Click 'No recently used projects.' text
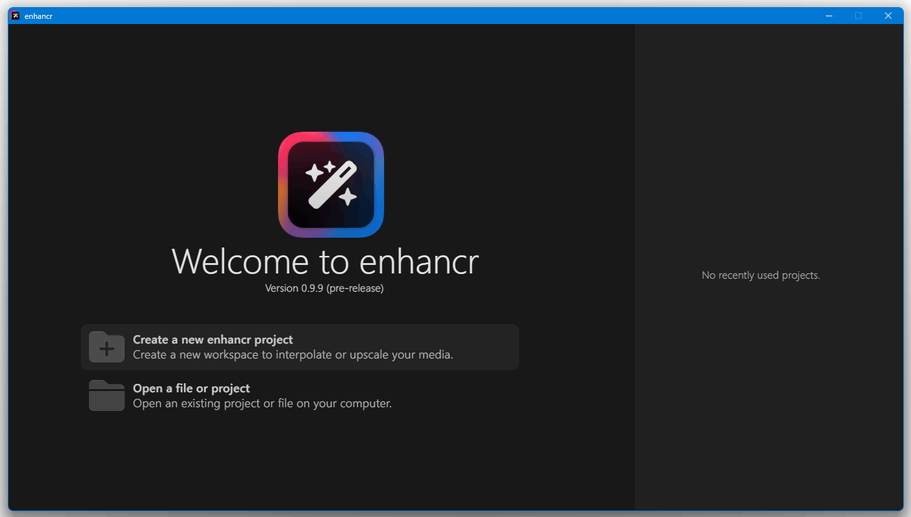Viewport: 911px width, 517px height. 761,275
